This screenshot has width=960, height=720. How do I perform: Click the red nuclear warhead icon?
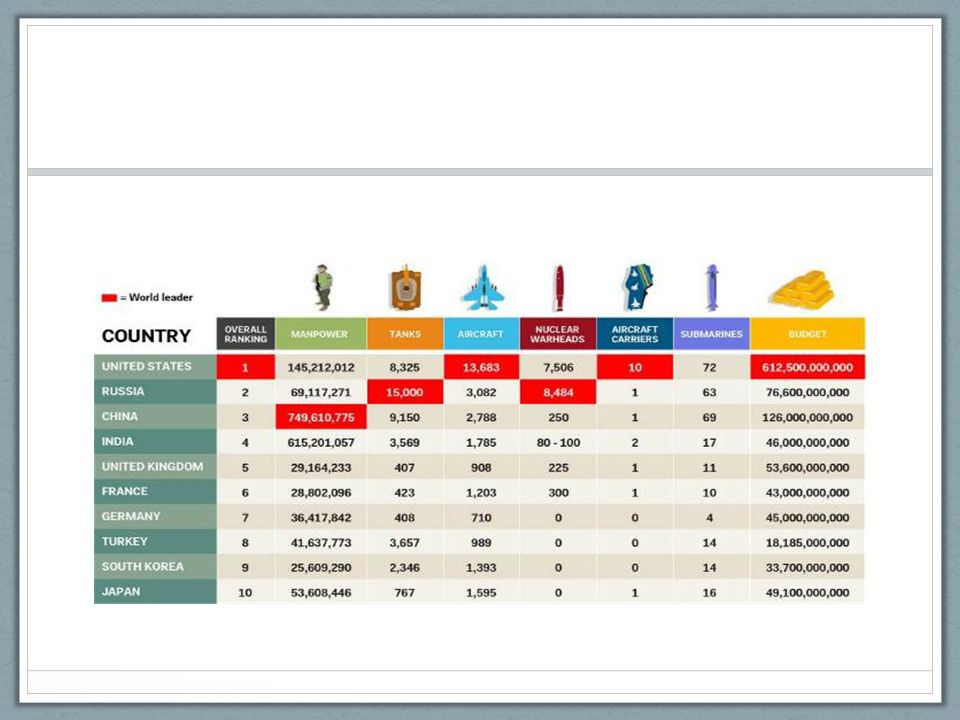pyautogui.click(x=559, y=288)
